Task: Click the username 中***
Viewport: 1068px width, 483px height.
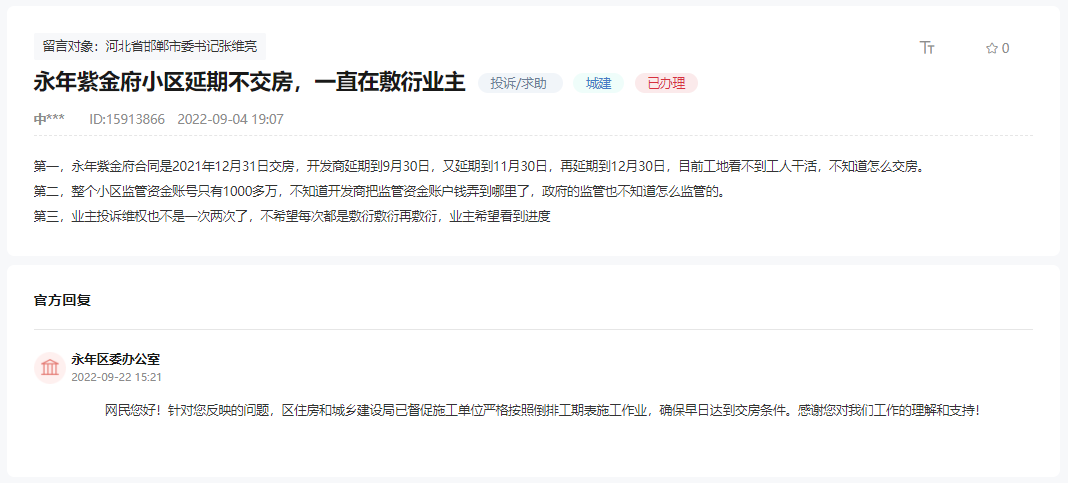Action: [x=50, y=119]
